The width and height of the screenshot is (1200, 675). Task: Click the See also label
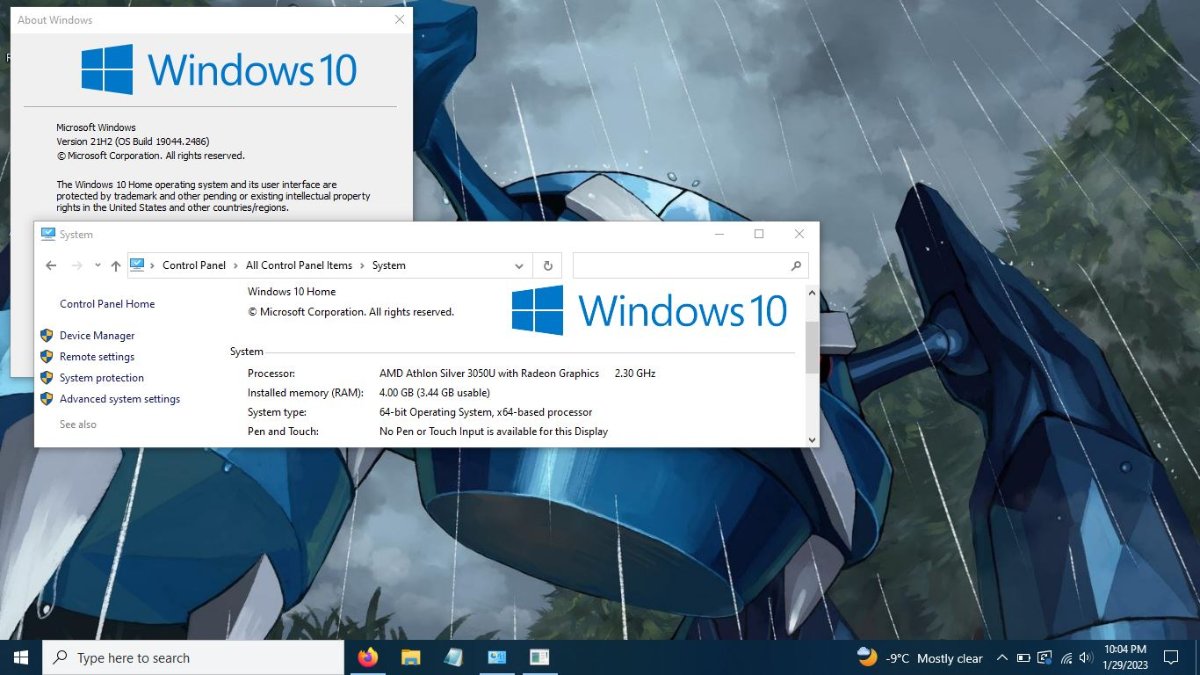(78, 425)
